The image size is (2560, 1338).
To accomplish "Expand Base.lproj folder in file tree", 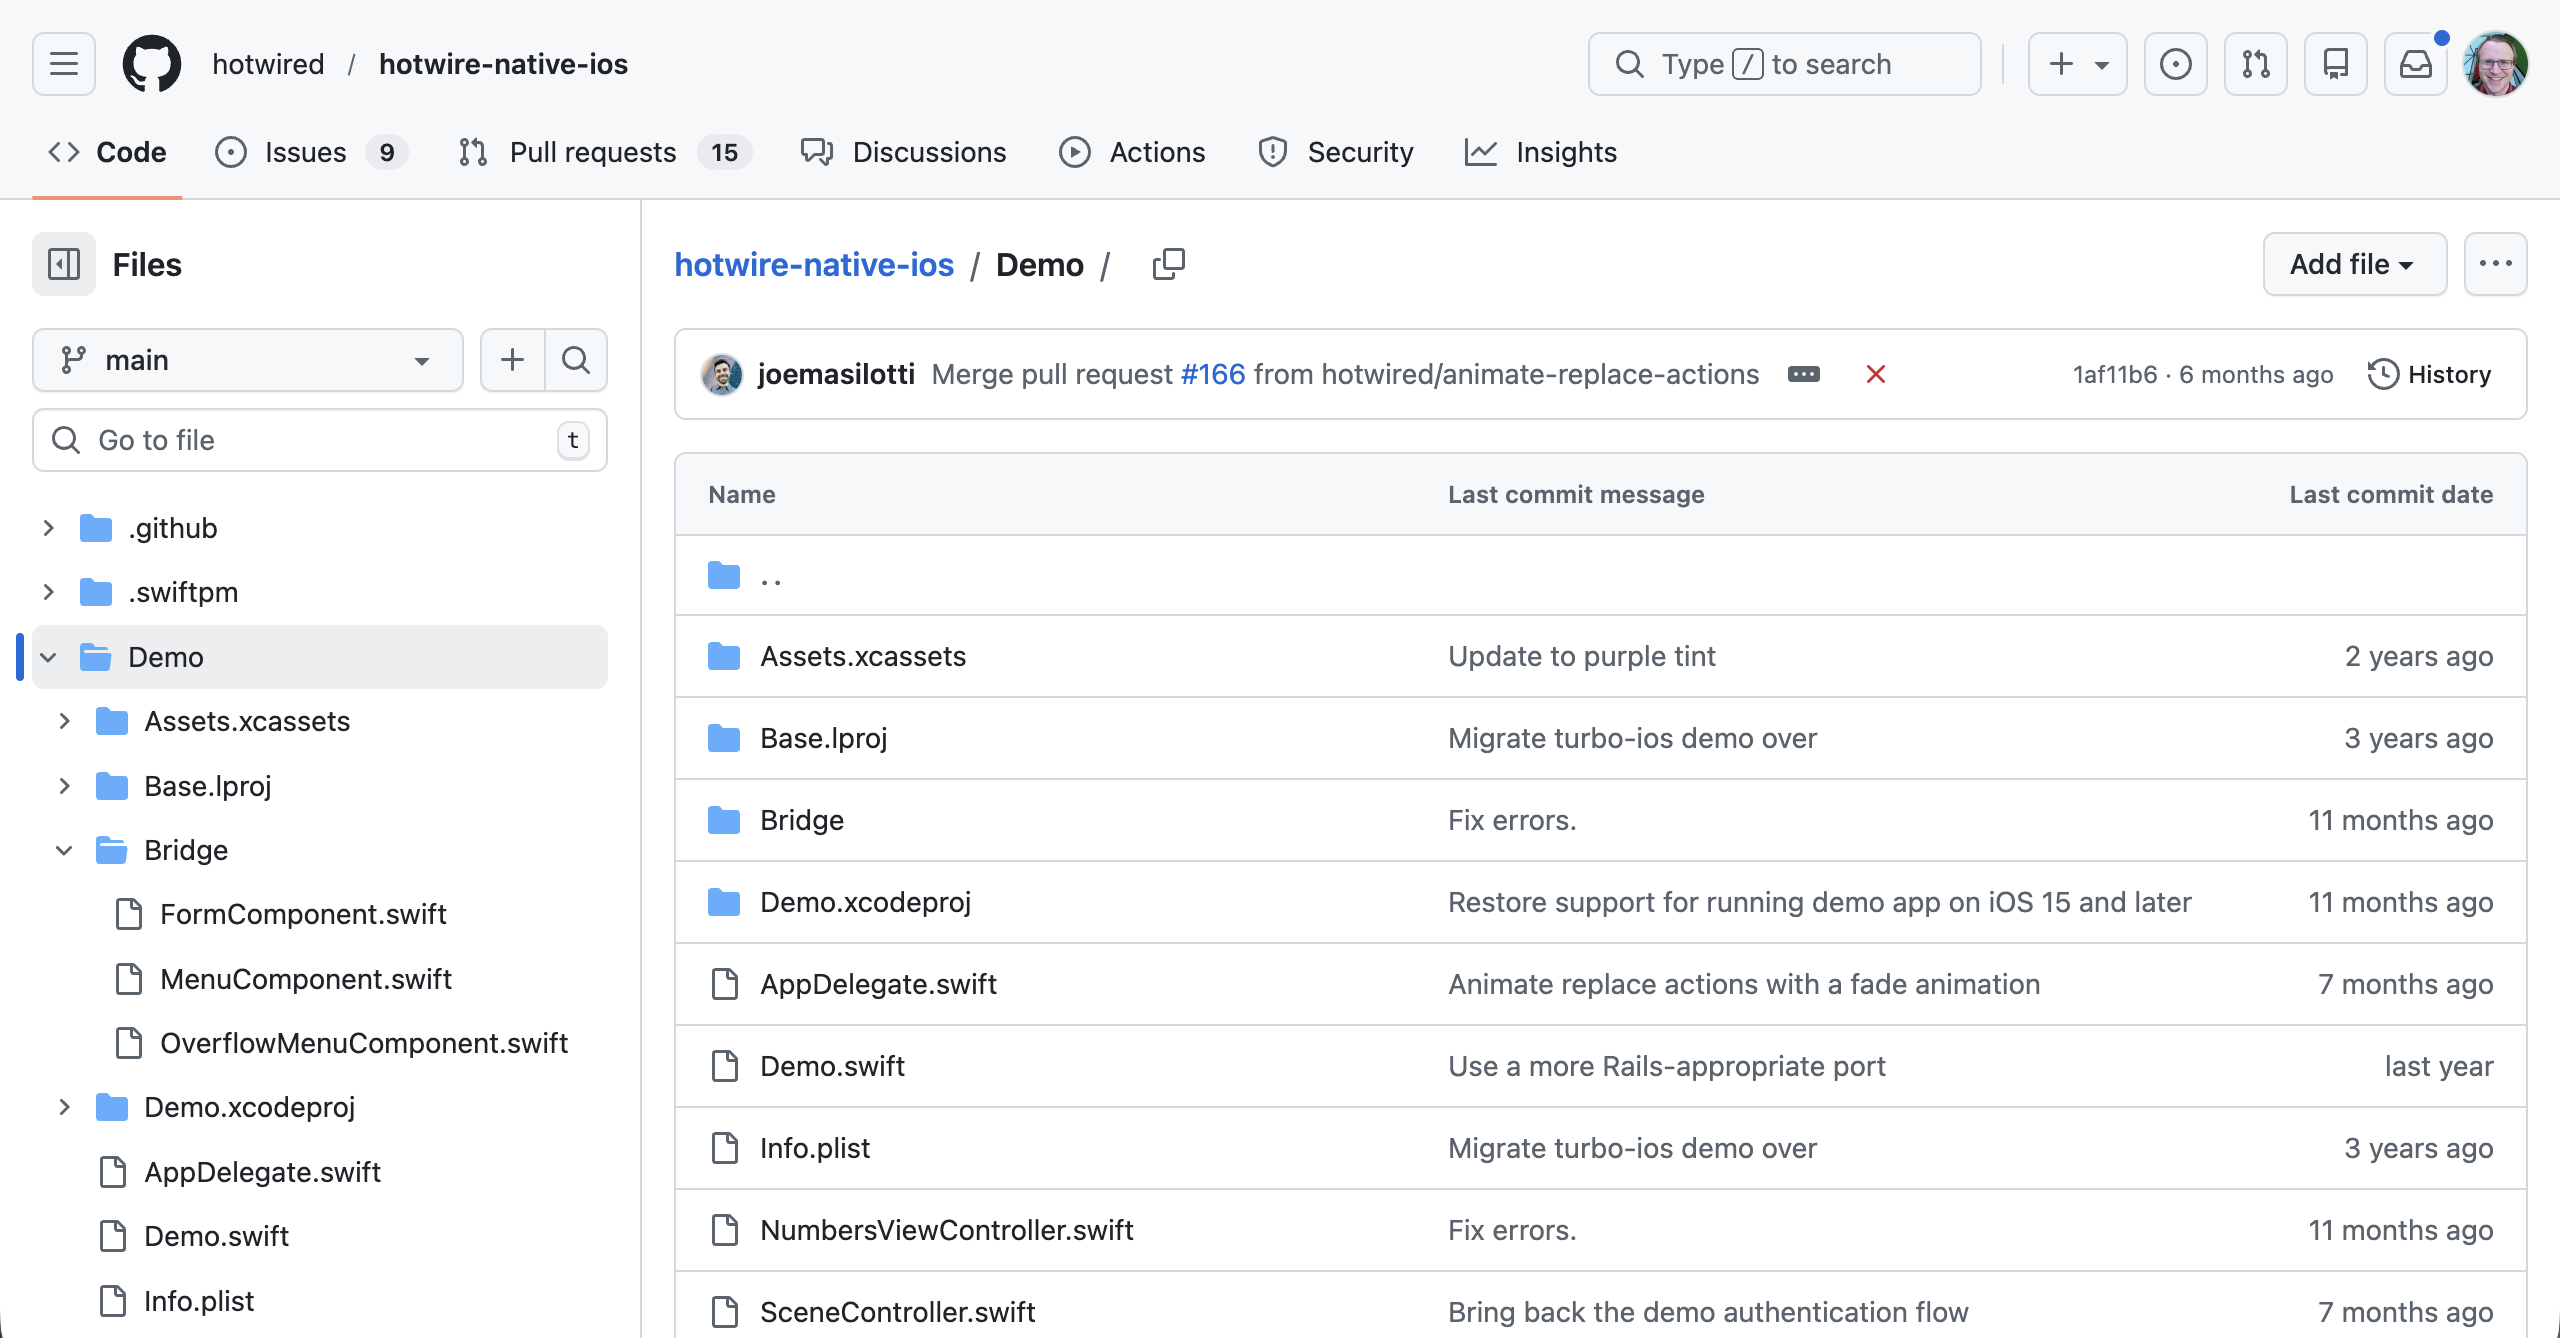I will [64, 786].
